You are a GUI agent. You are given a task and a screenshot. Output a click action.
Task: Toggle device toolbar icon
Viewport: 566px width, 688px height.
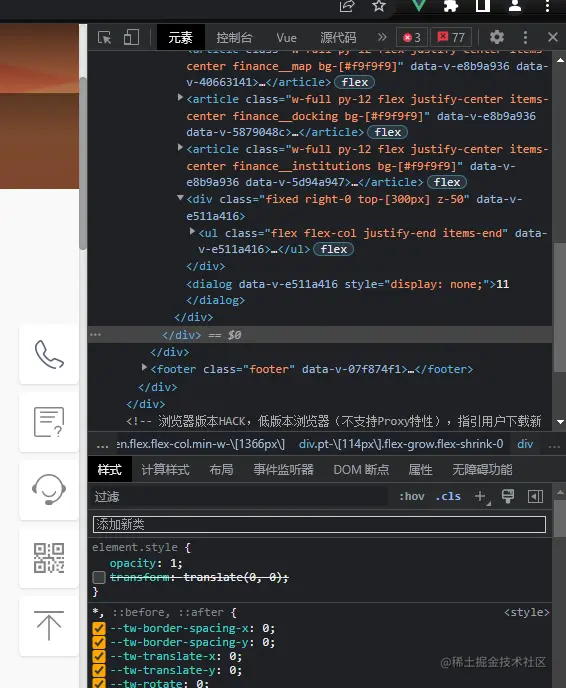pyautogui.click(x=131, y=38)
